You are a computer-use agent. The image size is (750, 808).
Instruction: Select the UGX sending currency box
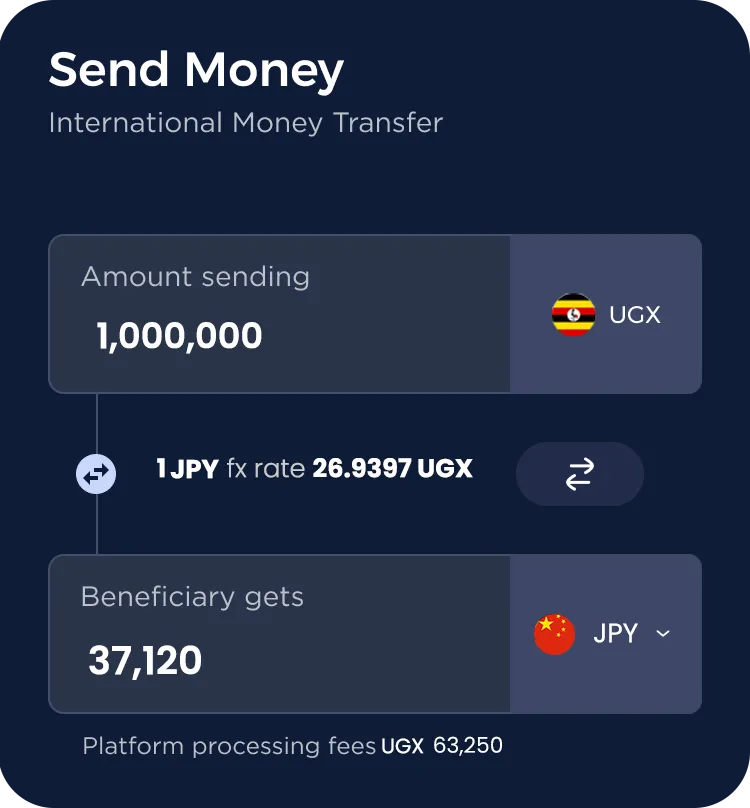click(606, 314)
